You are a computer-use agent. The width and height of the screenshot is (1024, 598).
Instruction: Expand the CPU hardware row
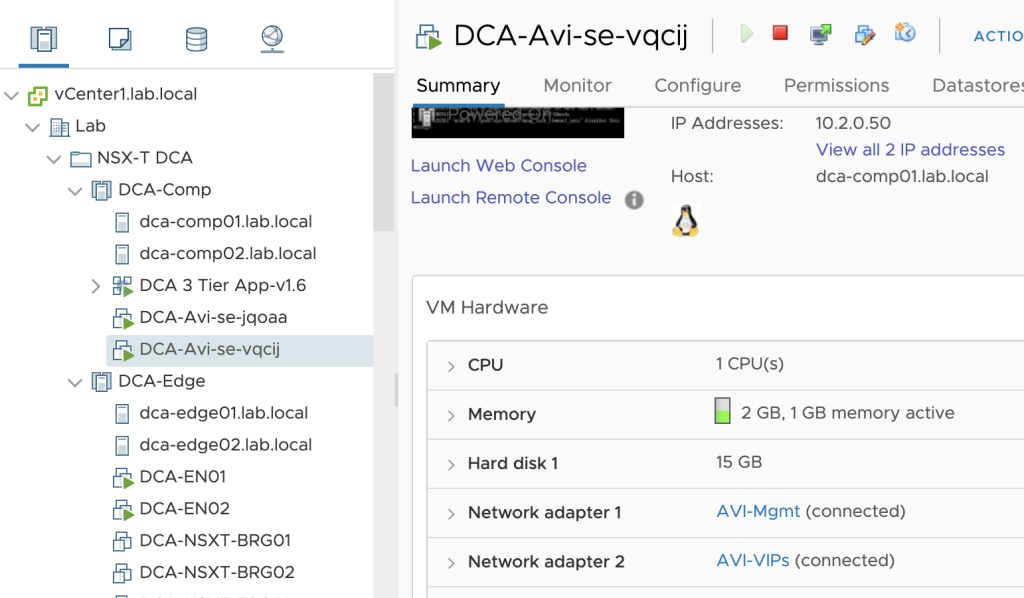point(451,366)
